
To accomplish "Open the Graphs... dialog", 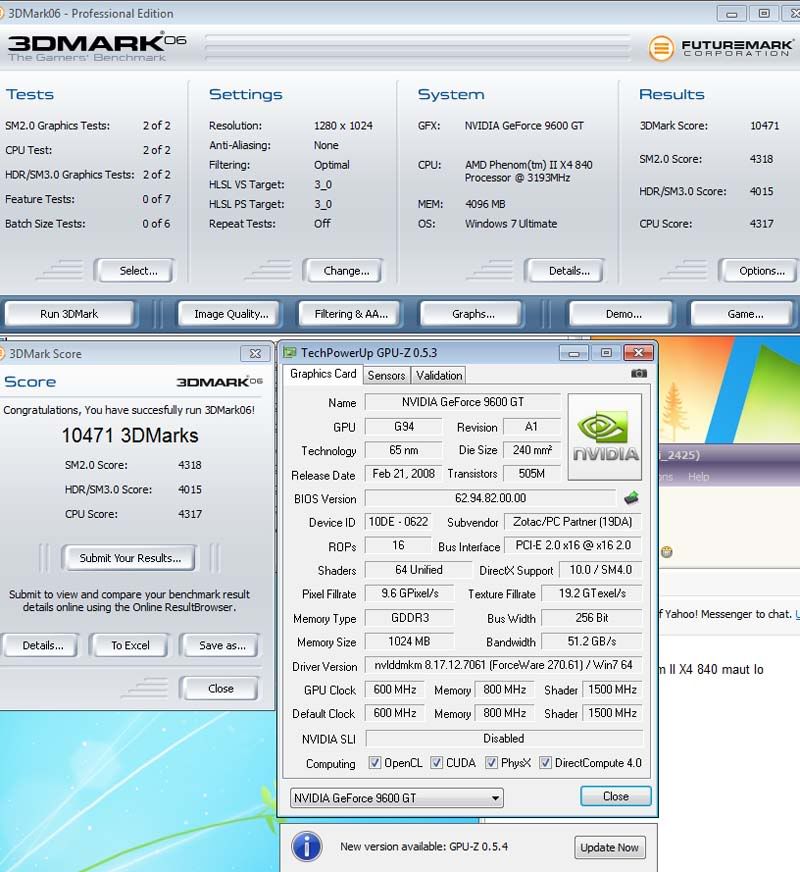I will (x=472, y=314).
